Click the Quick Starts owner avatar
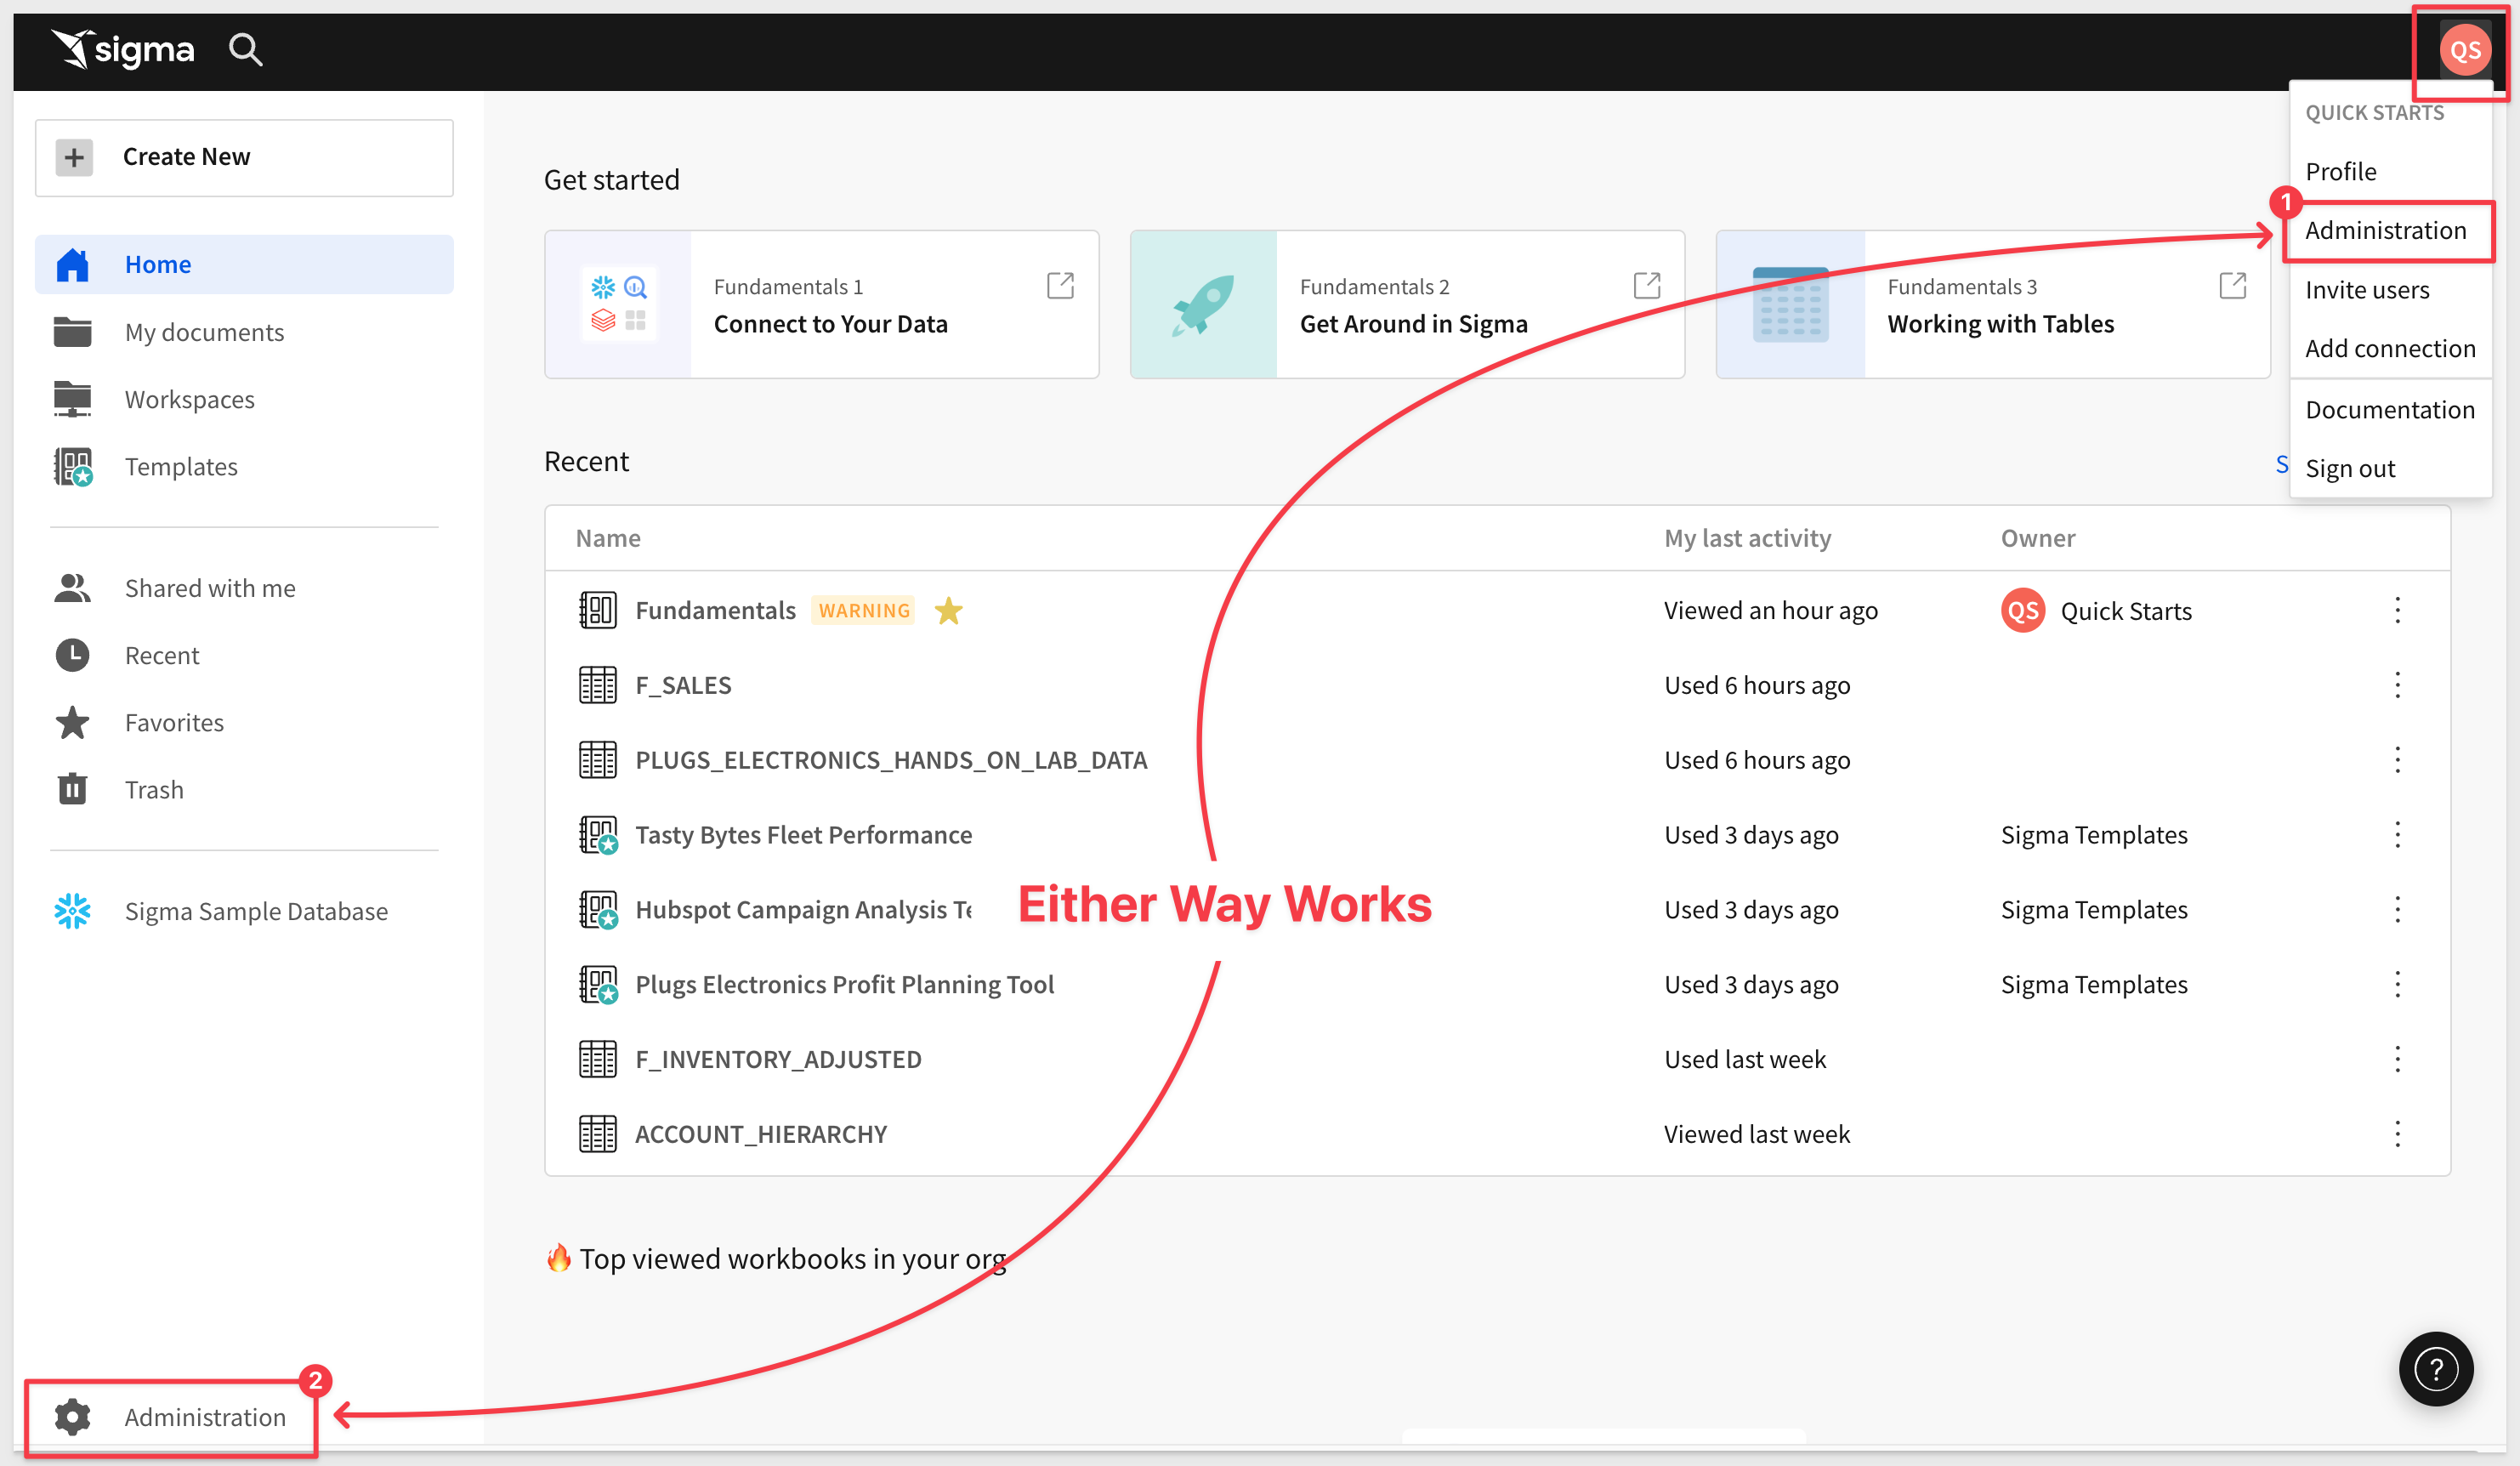Image resolution: width=2520 pixels, height=1466 pixels. click(2022, 610)
